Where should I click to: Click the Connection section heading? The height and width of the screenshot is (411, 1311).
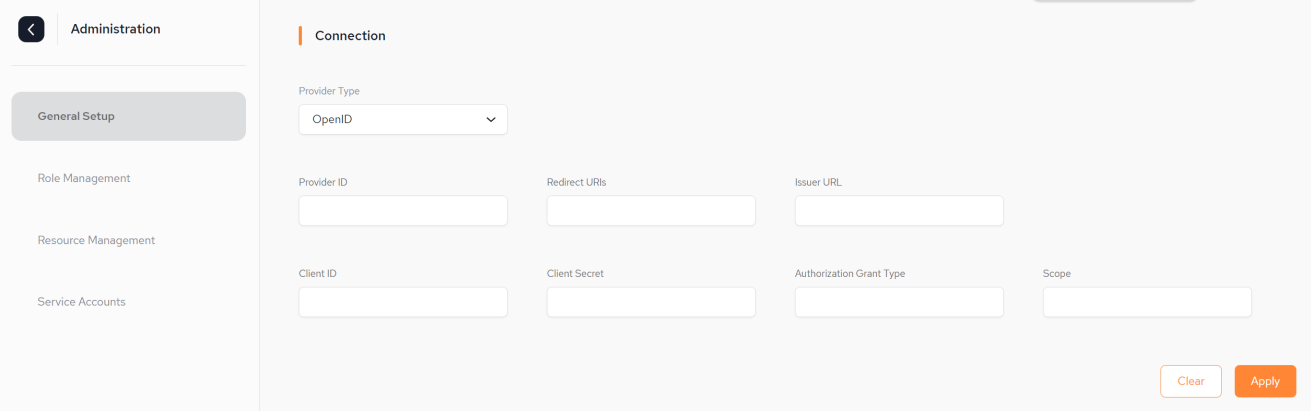point(350,36)
